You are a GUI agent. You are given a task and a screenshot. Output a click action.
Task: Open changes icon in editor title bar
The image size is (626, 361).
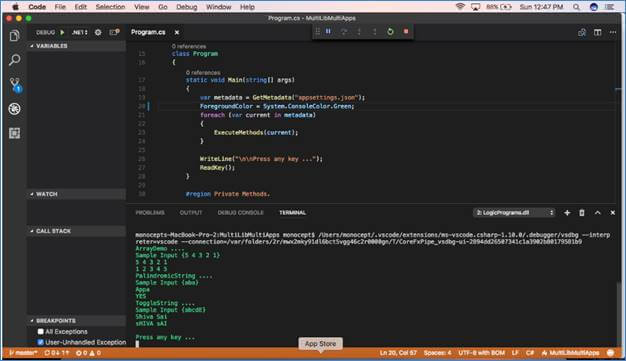pyautogui.click(x=582, y=32)
